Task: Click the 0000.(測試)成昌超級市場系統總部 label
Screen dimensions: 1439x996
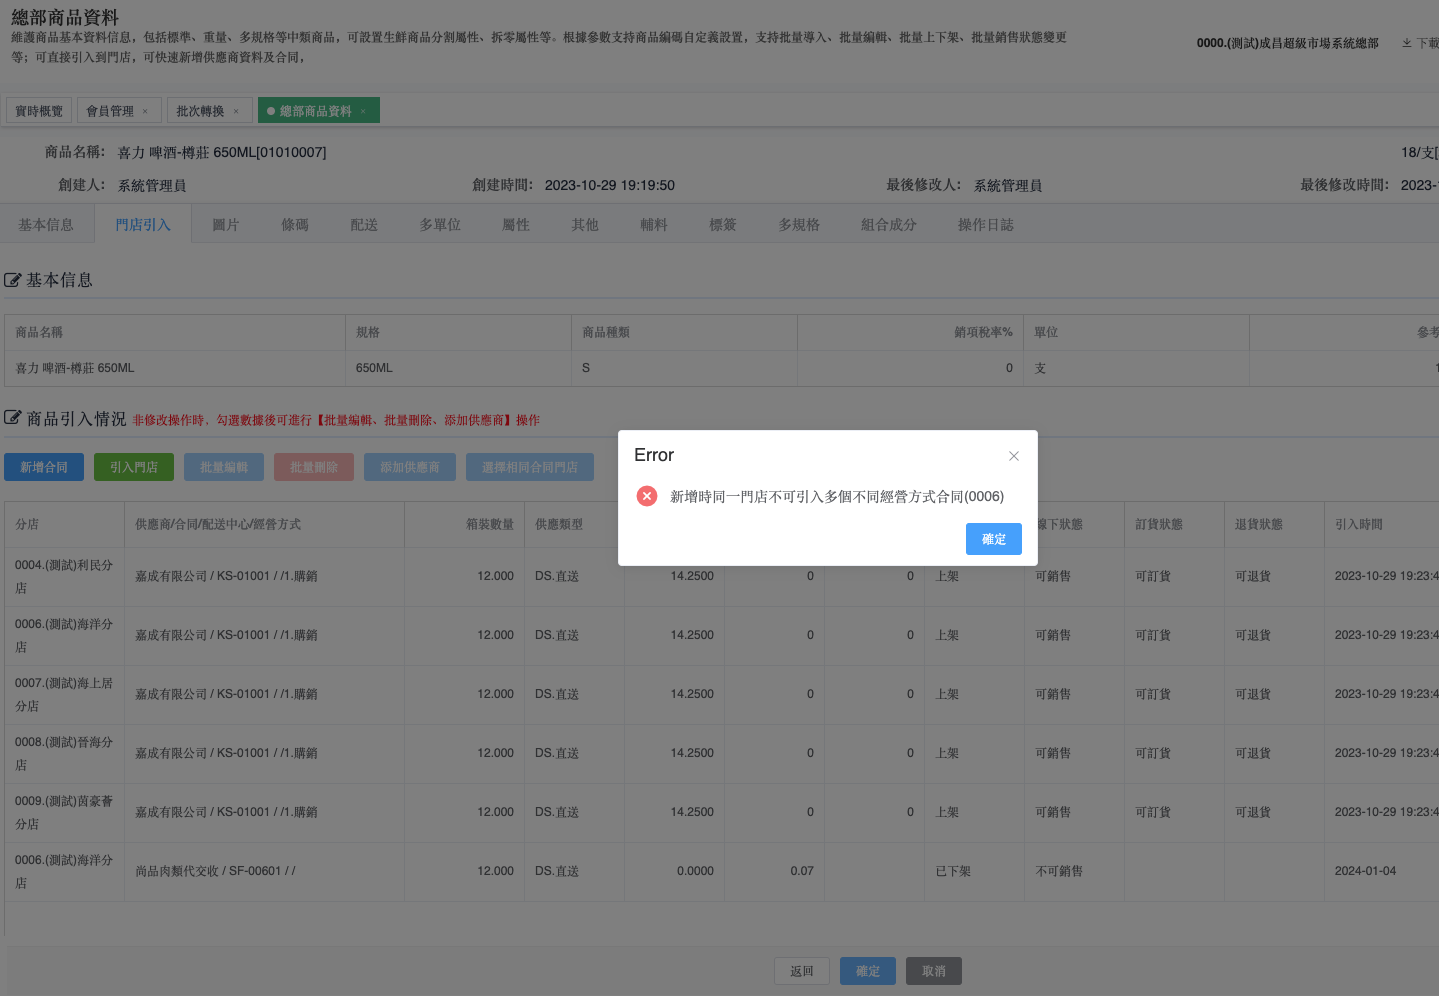Action: (x=1287, y=43)
